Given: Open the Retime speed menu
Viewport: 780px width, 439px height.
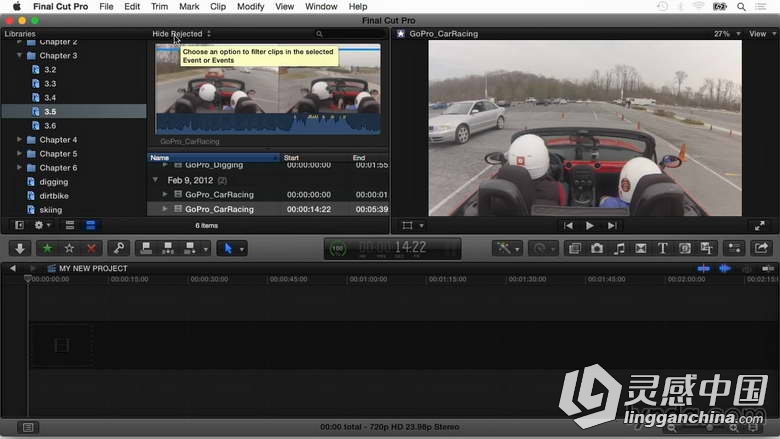Looking at the screenshot, I should [543, 248].
